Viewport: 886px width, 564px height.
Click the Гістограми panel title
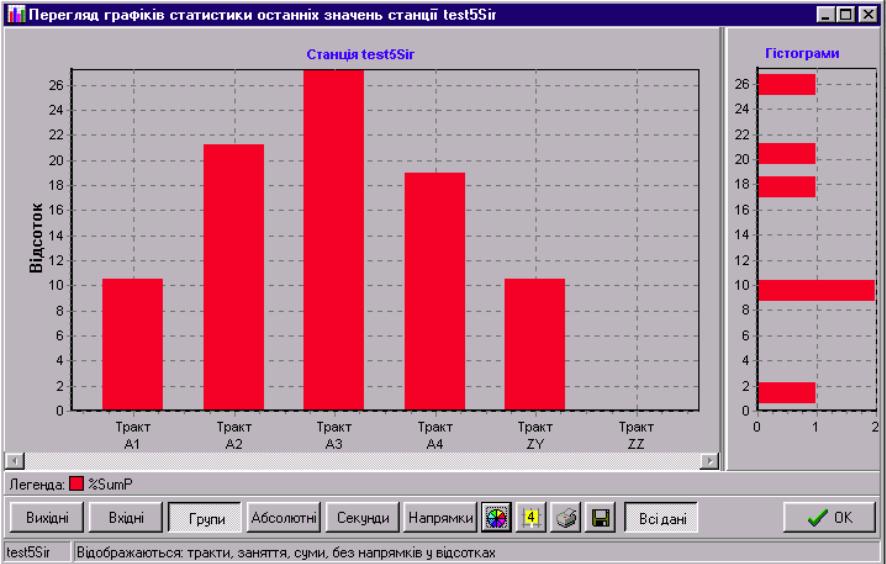802,53
